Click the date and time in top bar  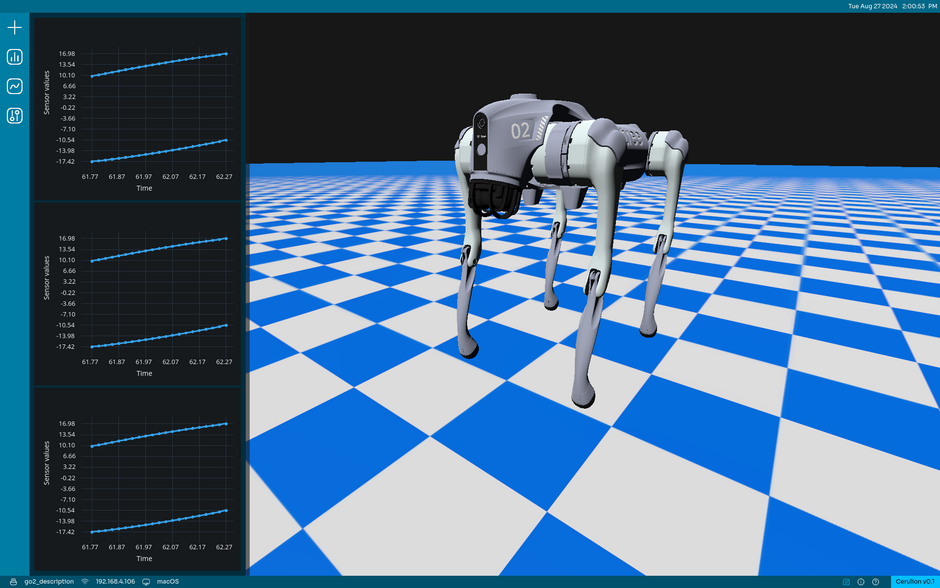[x=892, y=6]
